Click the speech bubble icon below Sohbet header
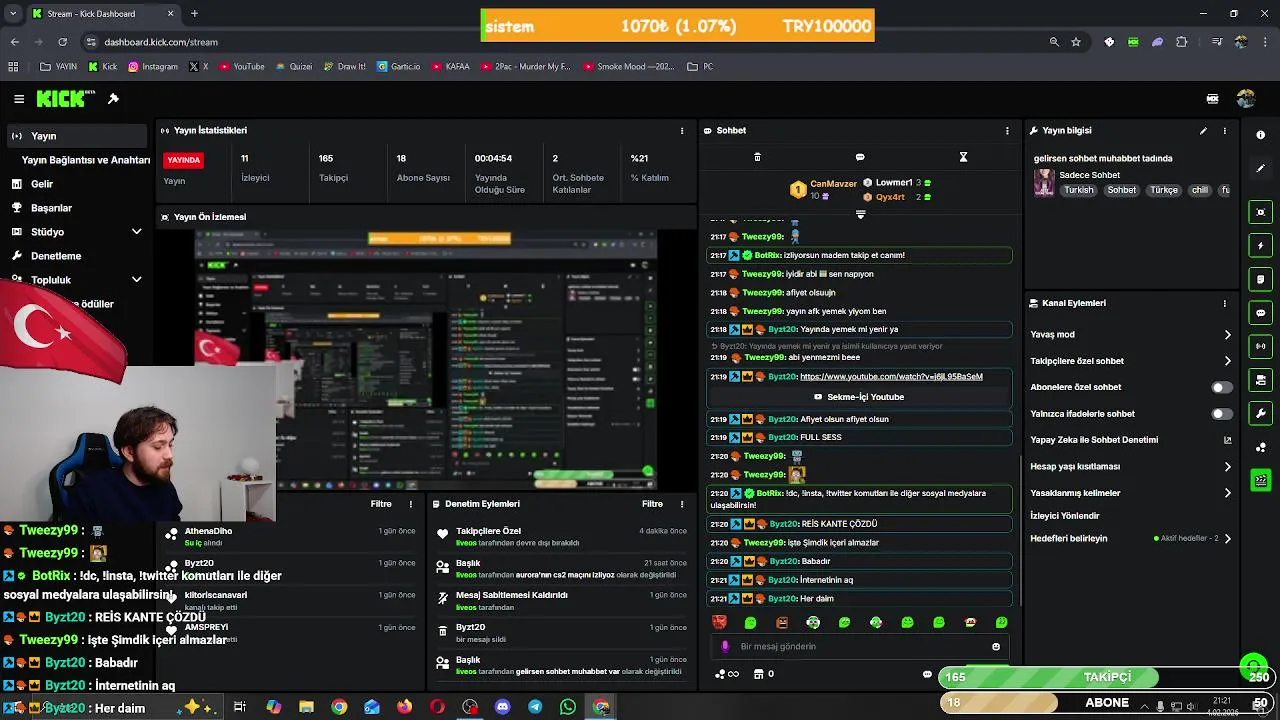 pos(860,157)
